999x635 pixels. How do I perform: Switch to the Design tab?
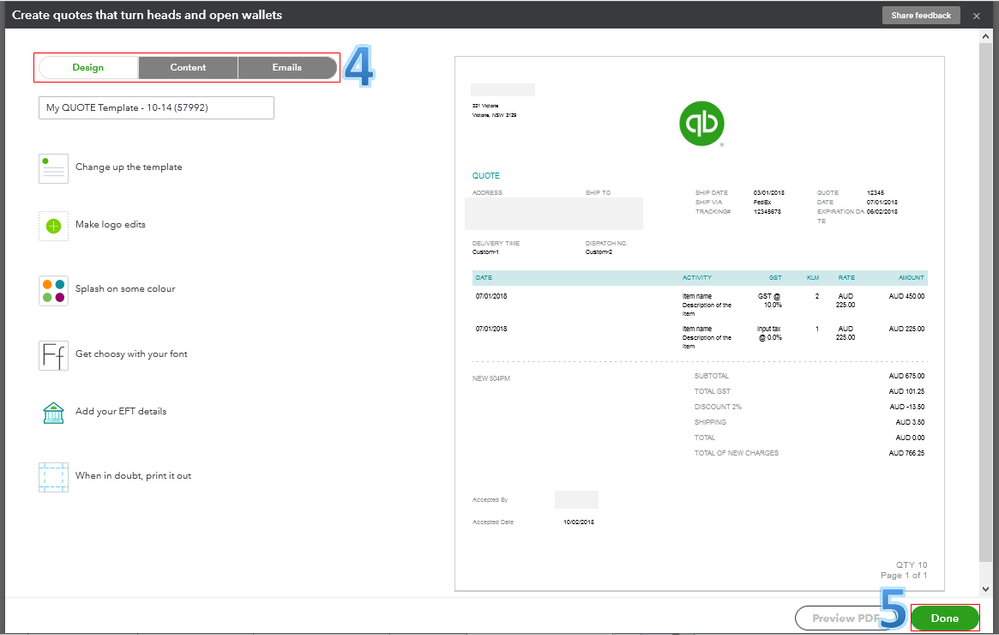88,68
